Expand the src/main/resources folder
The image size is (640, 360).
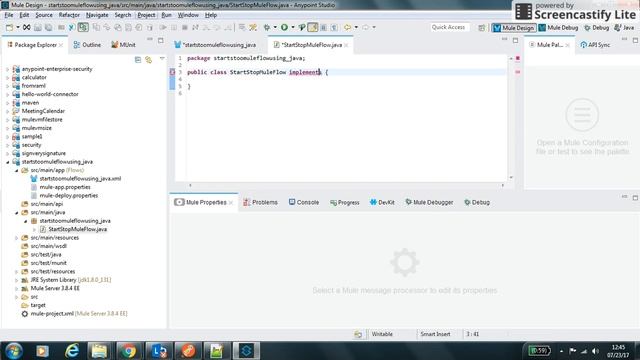(16, 238)
